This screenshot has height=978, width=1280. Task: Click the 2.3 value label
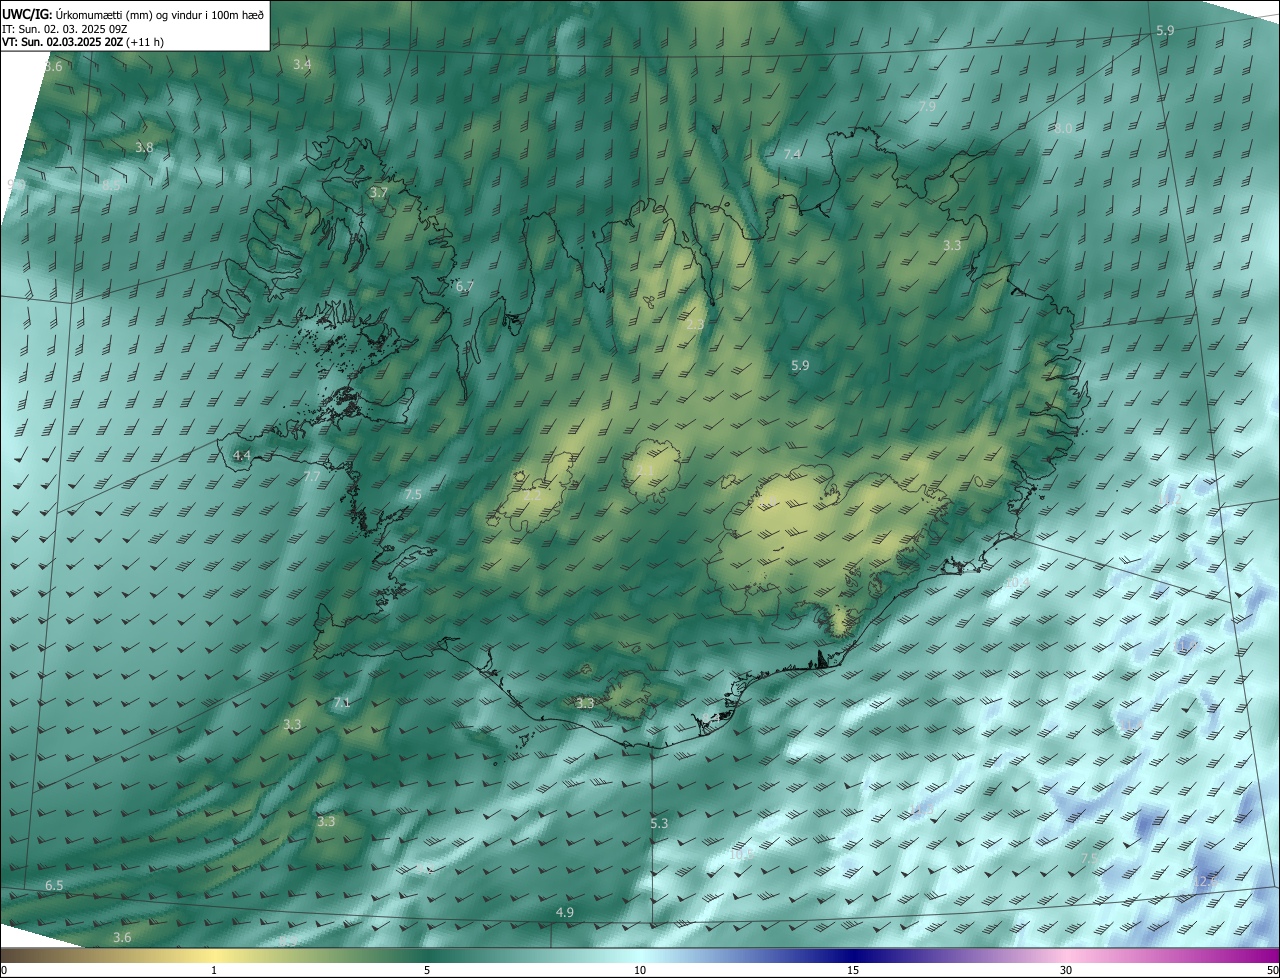pyautogui.click(x=695, y=324)
